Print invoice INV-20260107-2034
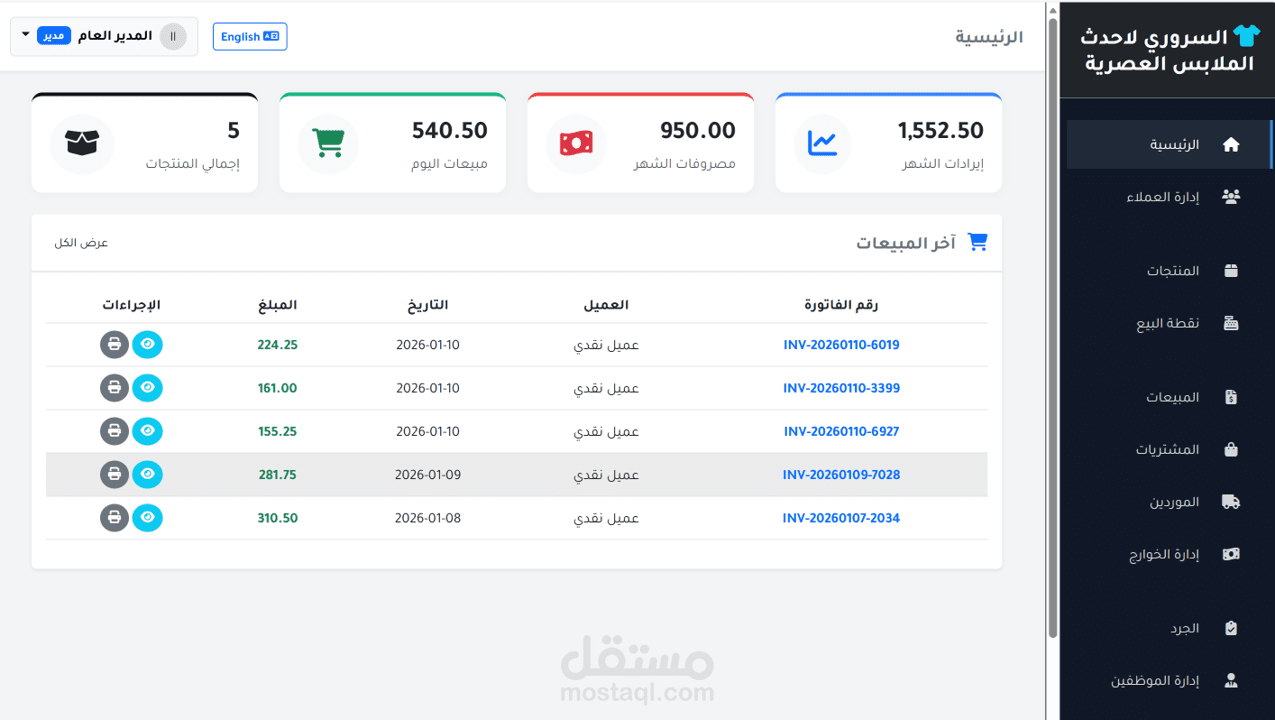The height and width of the screenshot is (720, 1275). pyautogui.click(x=115, y=518)
